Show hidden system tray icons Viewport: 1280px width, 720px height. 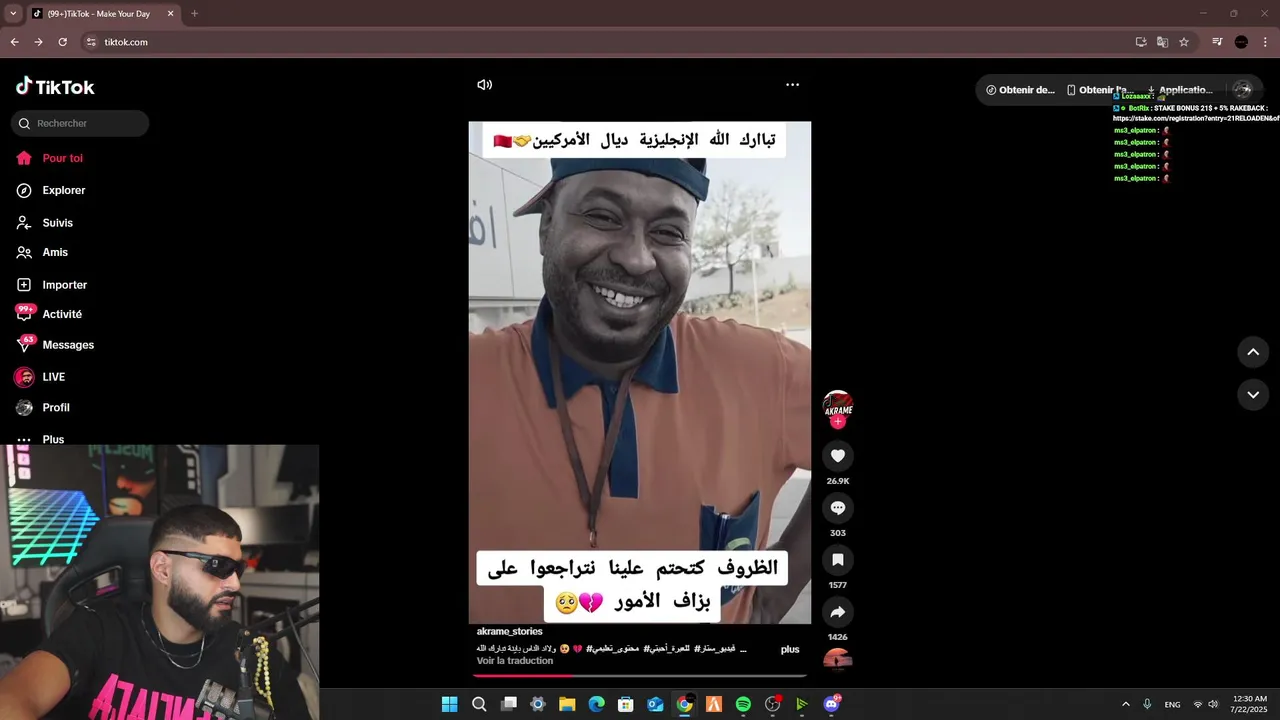[x=1125, y=704]
